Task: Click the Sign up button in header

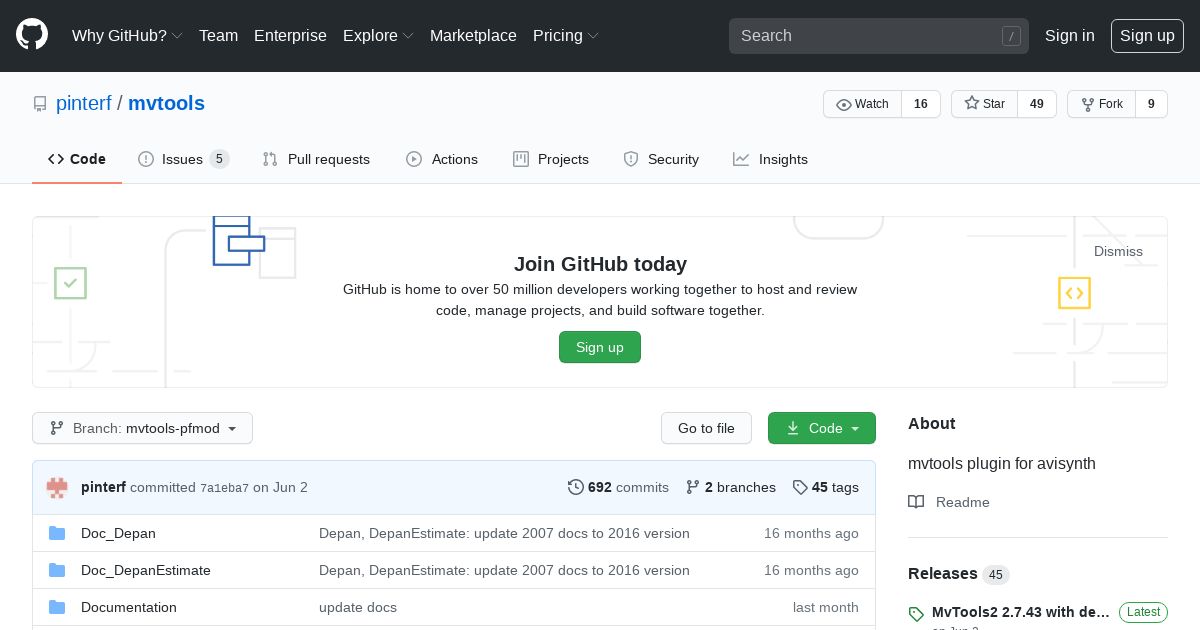Action: tap(1147, 35)
